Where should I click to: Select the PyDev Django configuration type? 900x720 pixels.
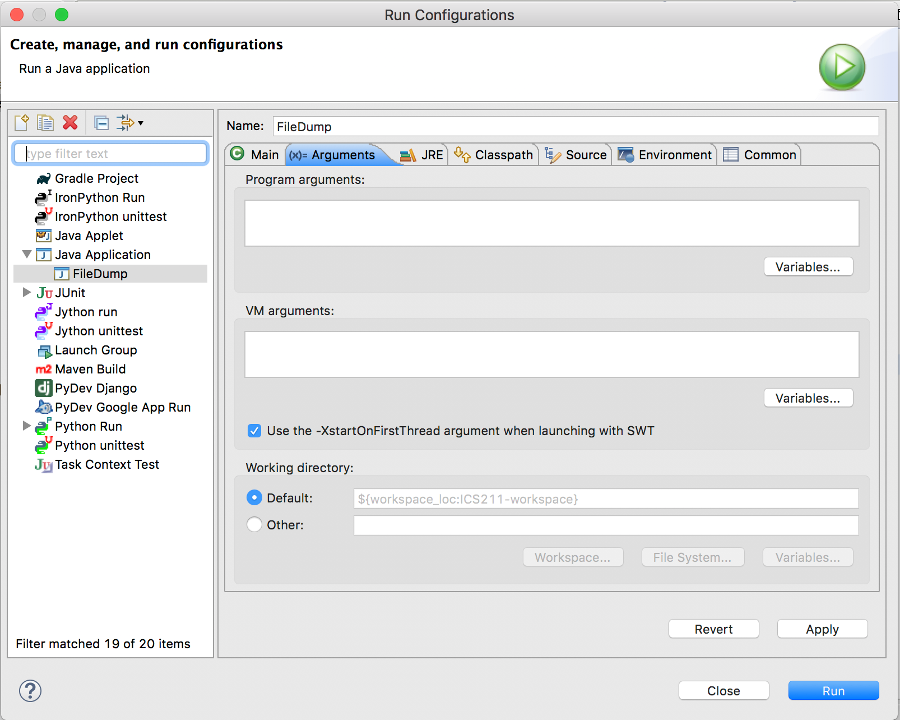tap(90, 388)
